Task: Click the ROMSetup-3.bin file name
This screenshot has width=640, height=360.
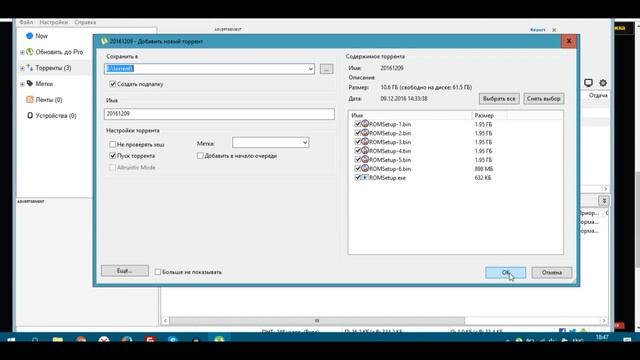Action: coord(390,142)
